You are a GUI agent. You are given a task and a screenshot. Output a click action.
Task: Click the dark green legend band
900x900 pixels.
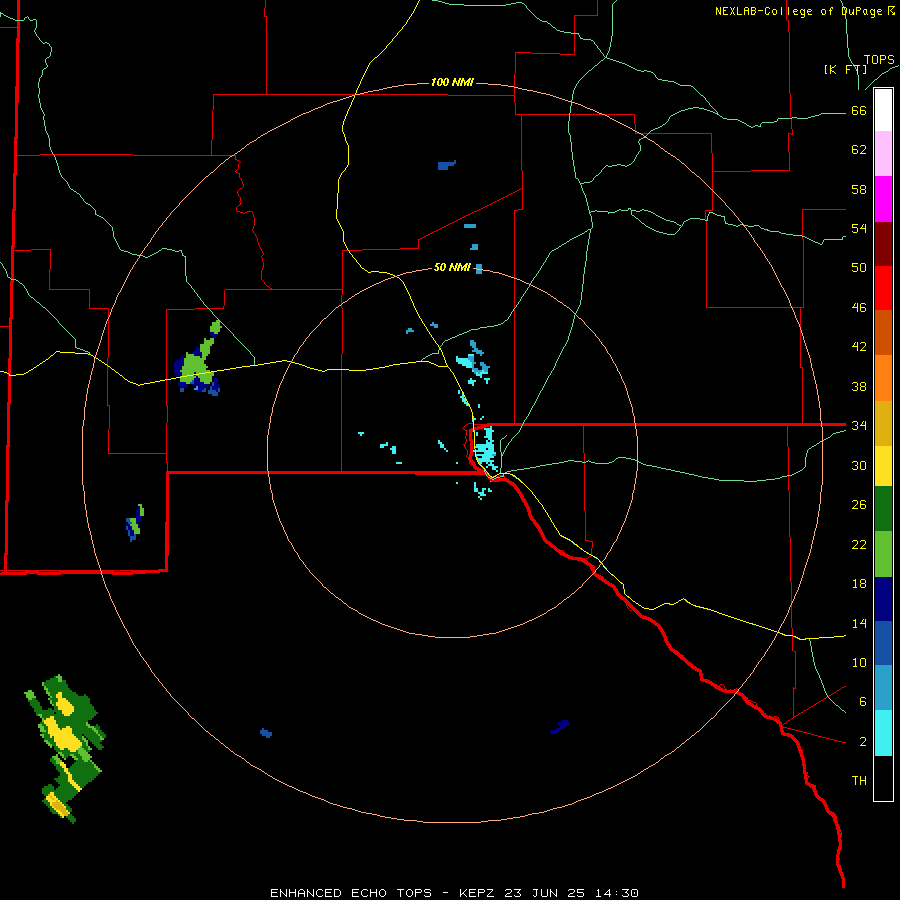pyautogui.click(x=883, y=509)
